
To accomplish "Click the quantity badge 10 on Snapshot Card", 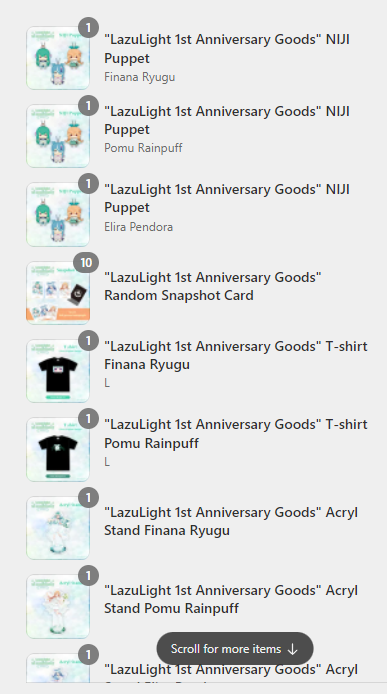I will point(86,262).
